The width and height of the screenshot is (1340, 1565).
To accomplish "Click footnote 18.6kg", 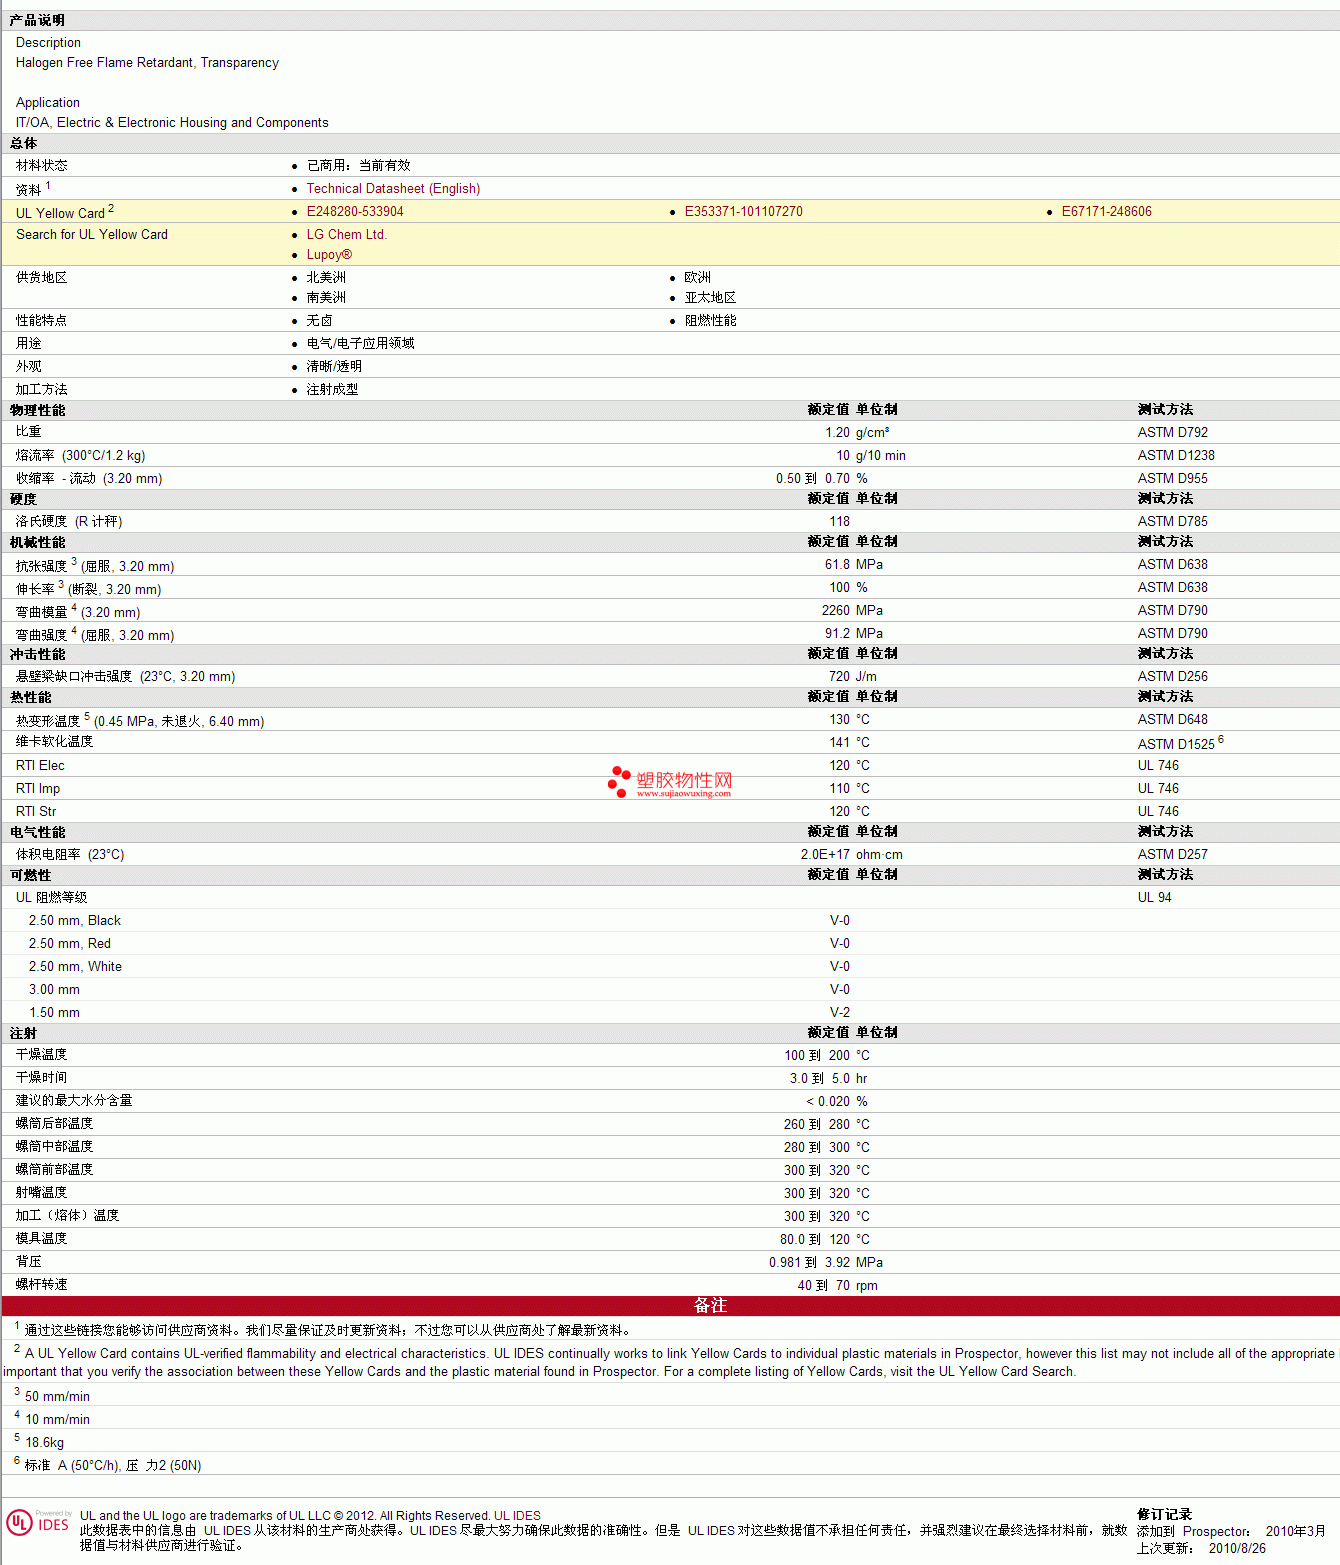I will click(44, 1442).
